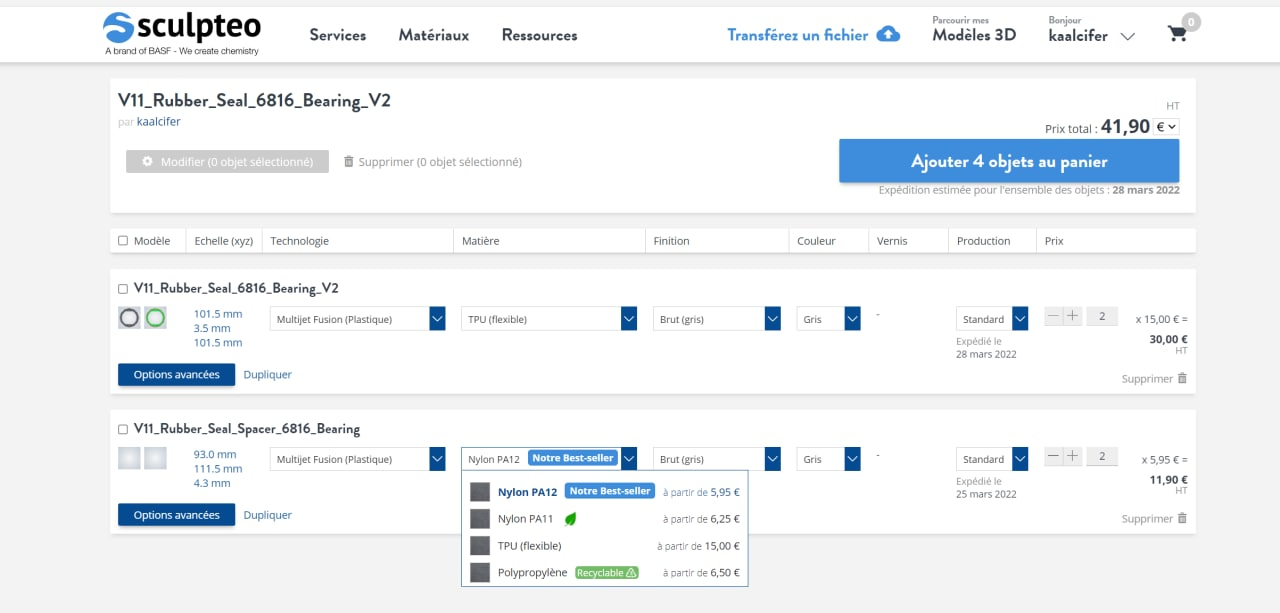Decrease quantity with minus for the 5,95 € item
The image size is (1280, 613).
click(x=1053, y=456)
